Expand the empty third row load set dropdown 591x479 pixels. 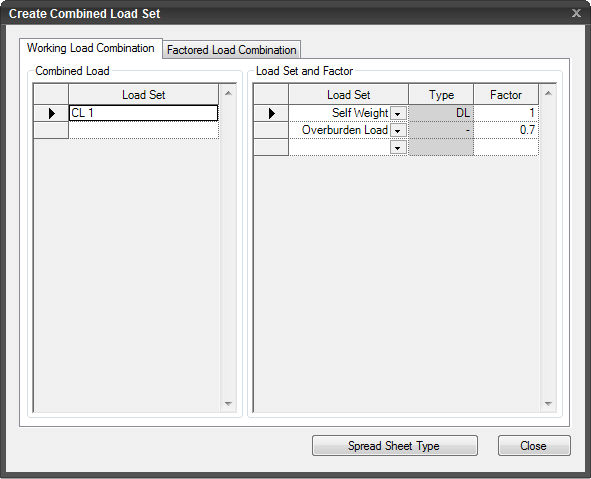[x=398, y=148]
